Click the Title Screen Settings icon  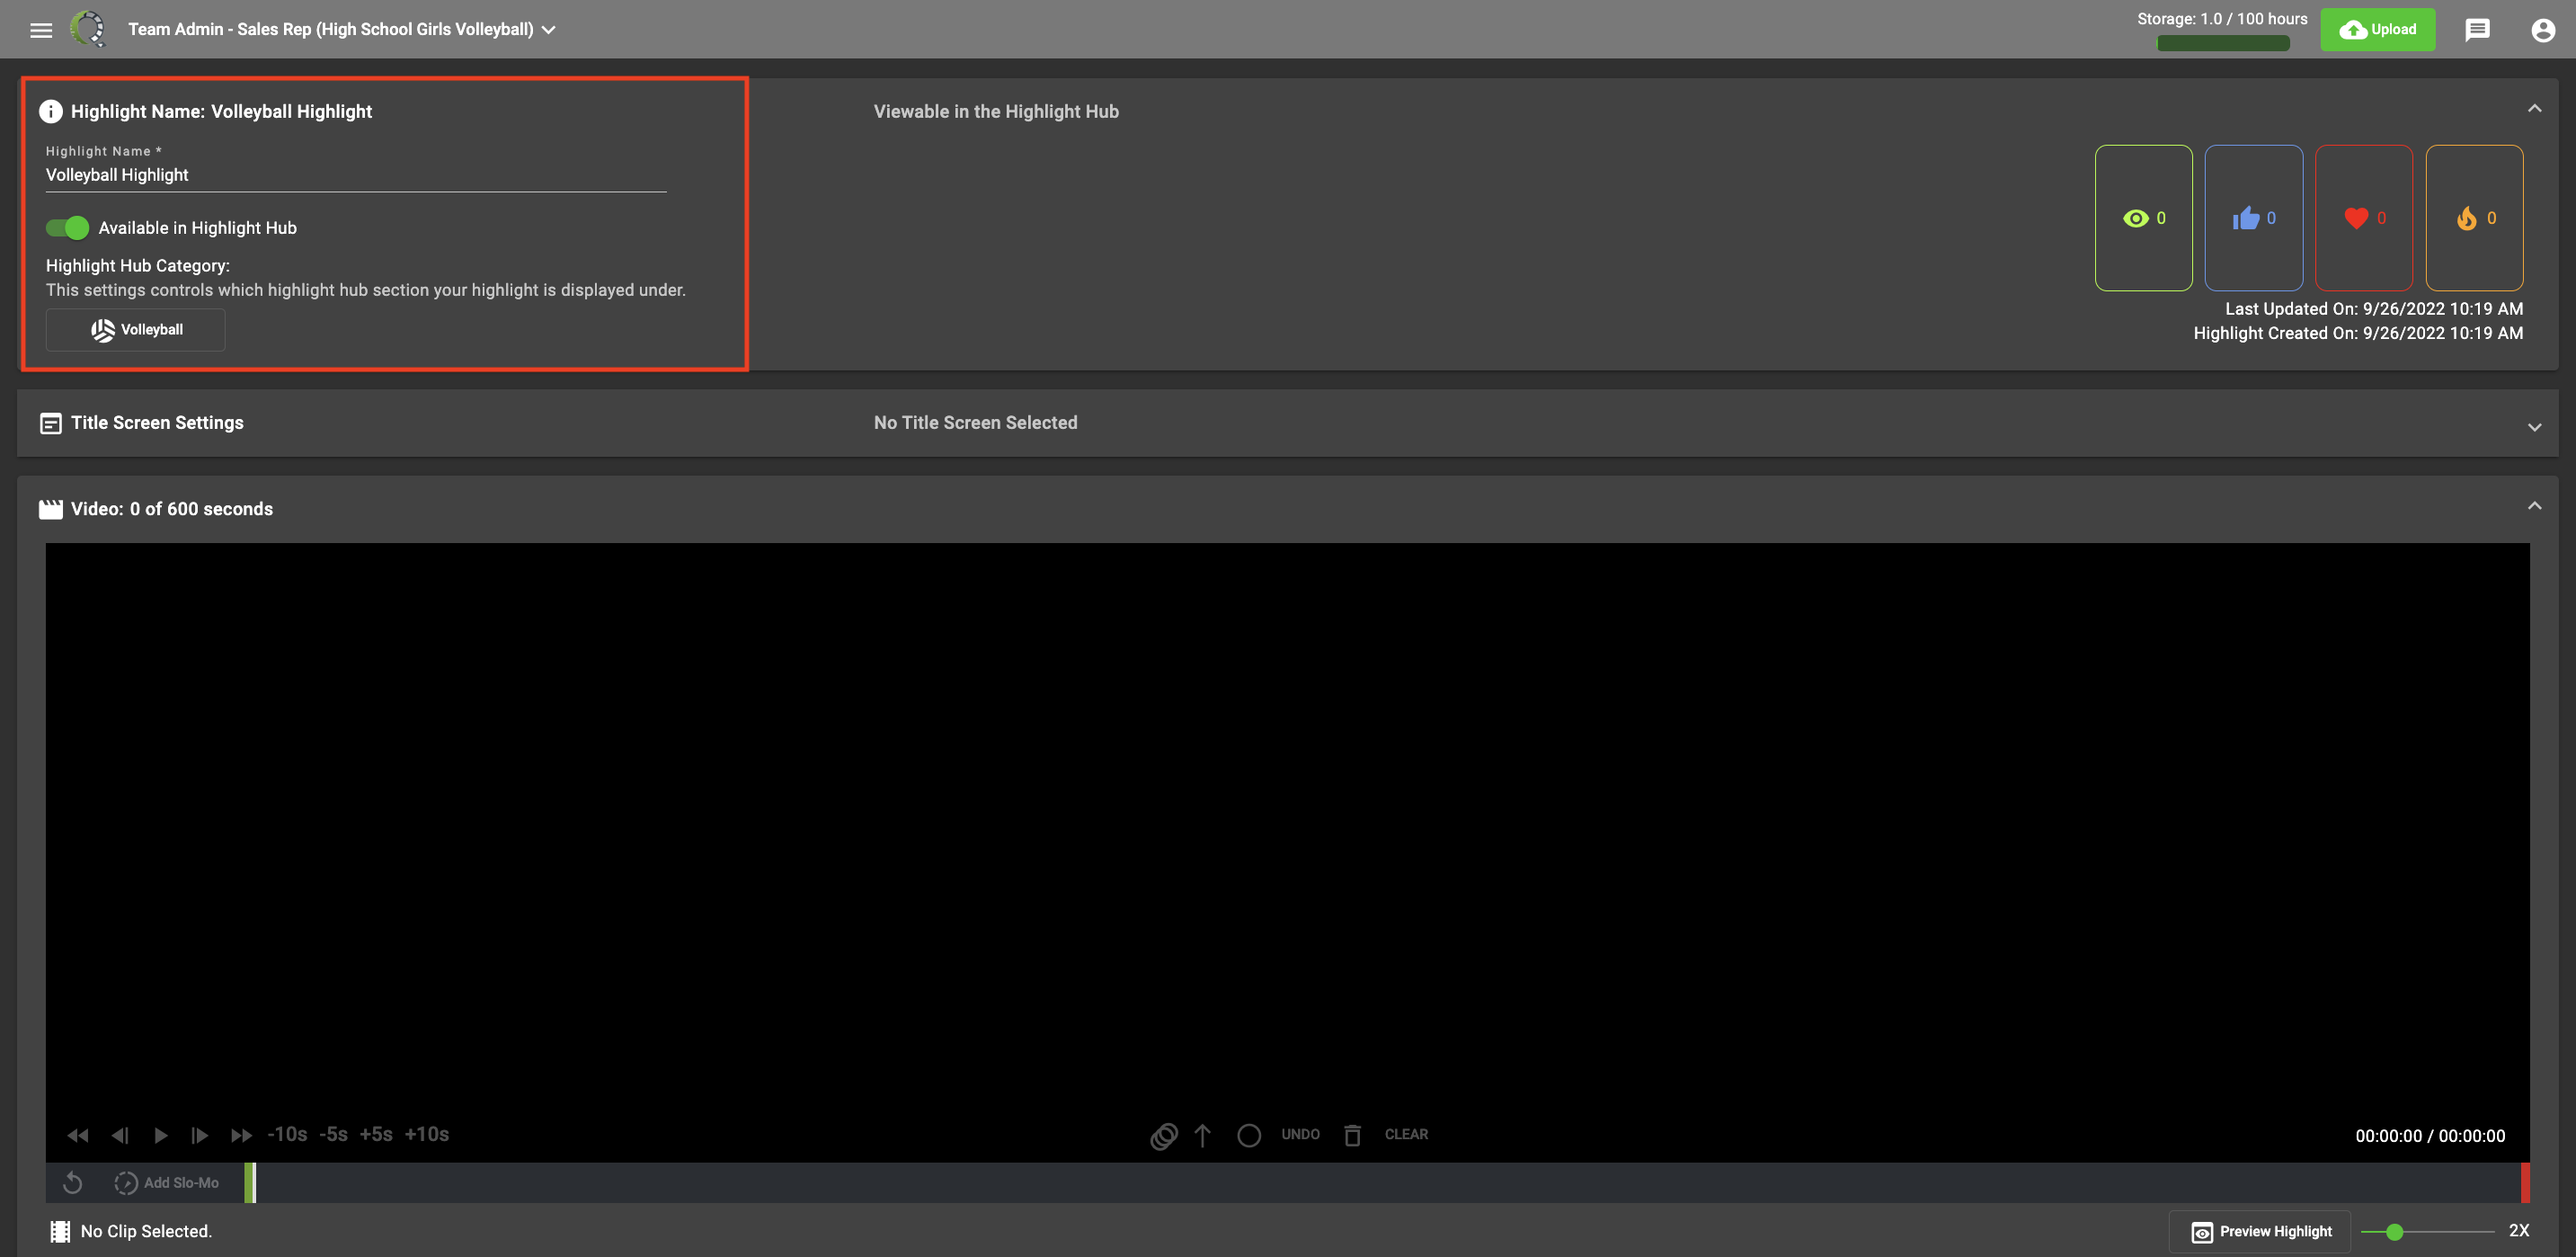[x=51, y=424]
